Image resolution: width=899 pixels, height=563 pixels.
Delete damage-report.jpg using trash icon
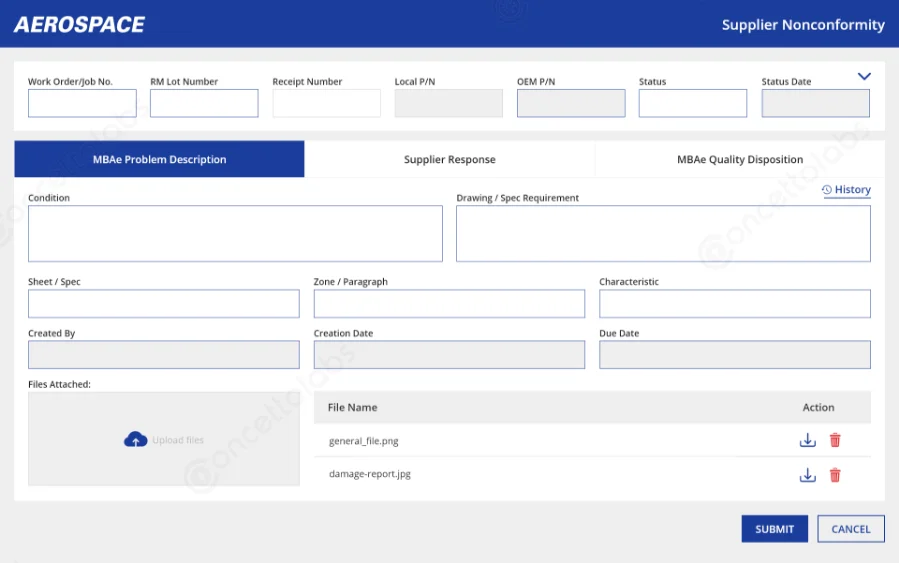pos(835,475)
